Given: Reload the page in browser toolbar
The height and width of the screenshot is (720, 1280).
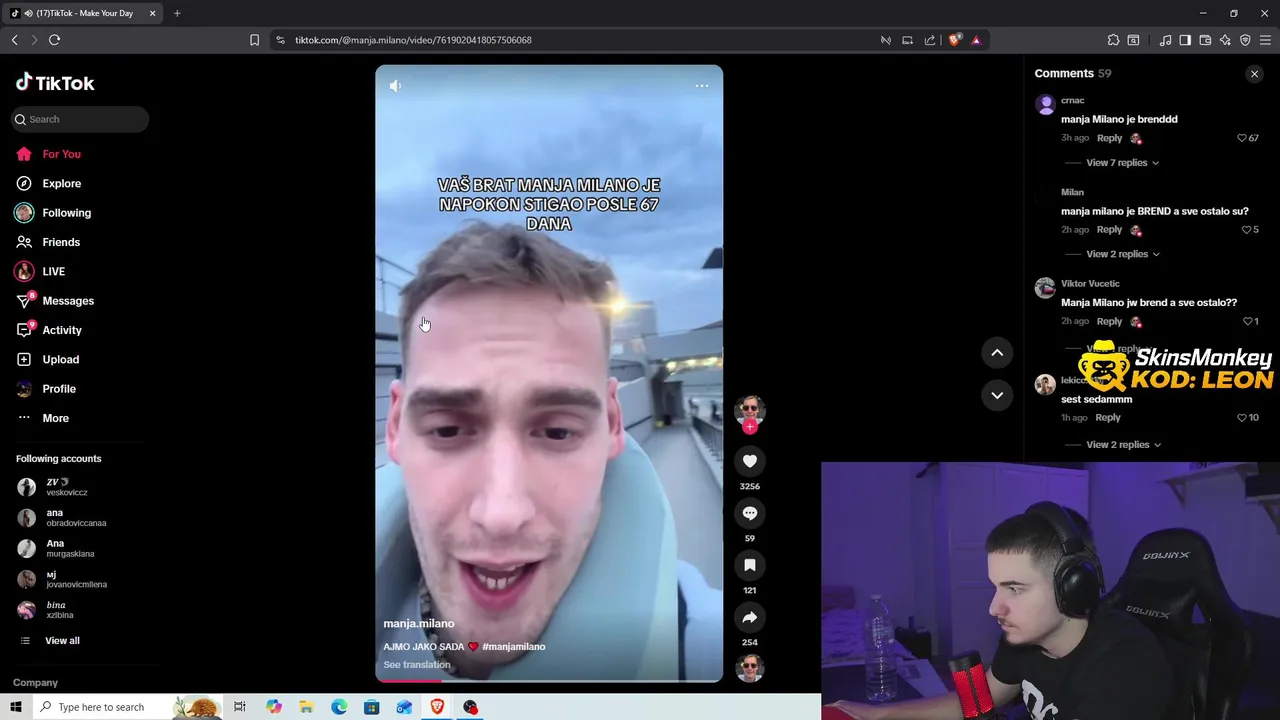Looking at the screenshot, I should click(54, 40).
